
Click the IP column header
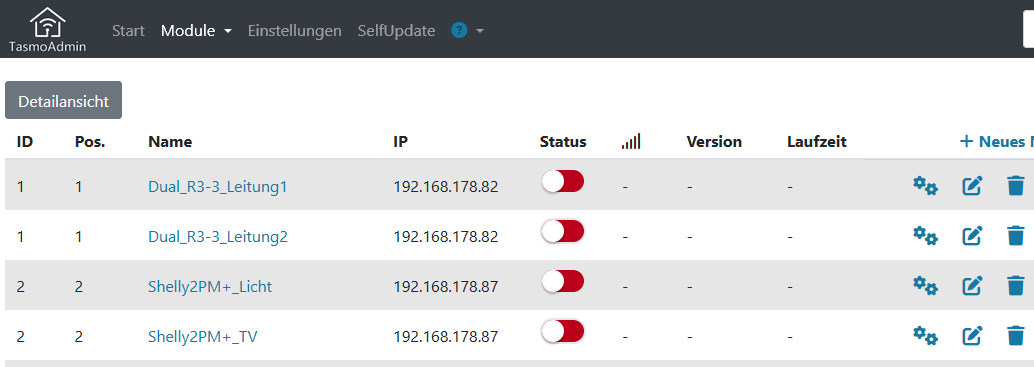[400, 142]
